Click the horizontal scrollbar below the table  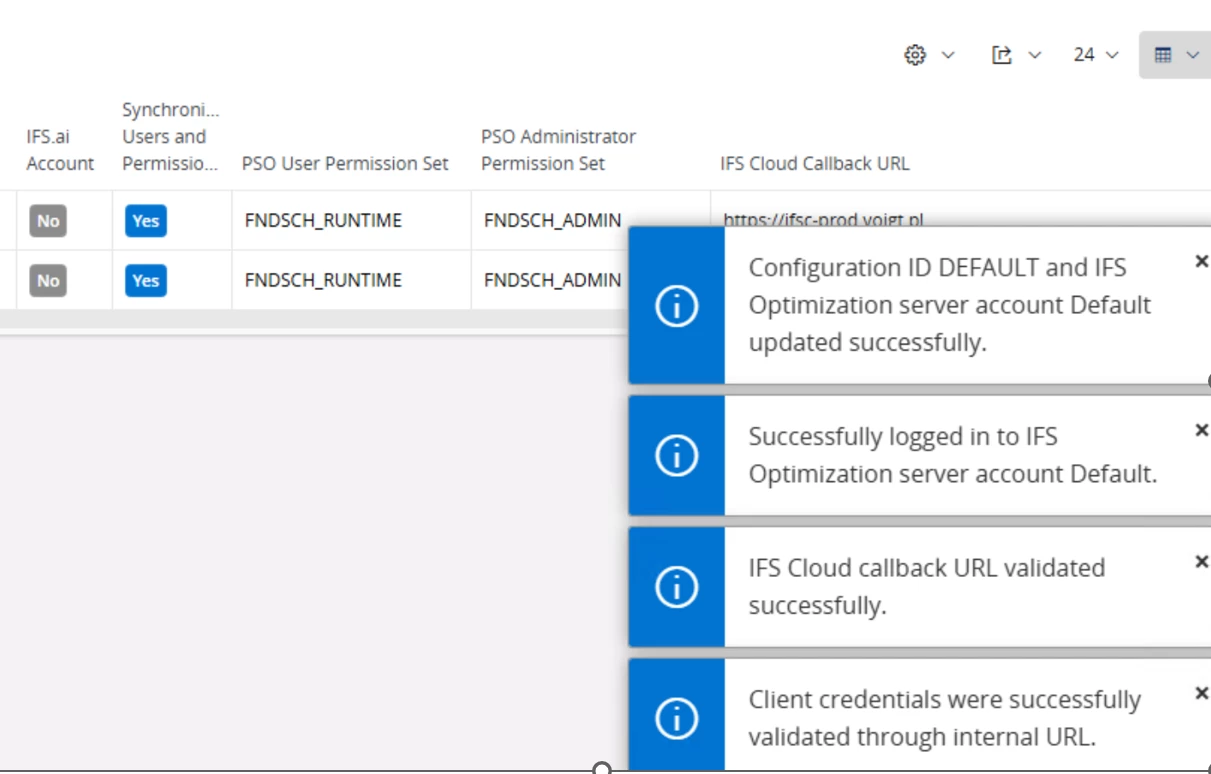coord(314,320)
